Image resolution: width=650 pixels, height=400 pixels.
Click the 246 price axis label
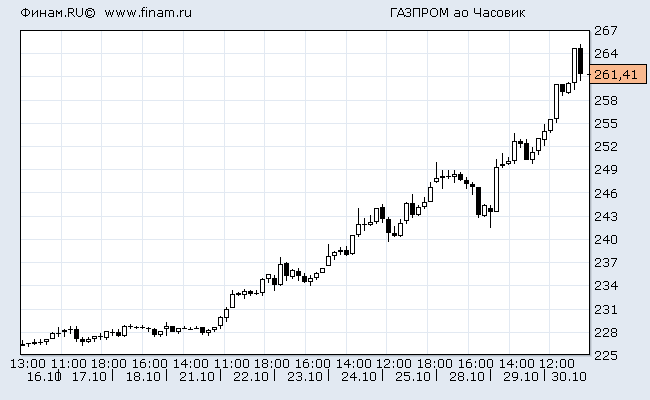click(x=606, y=194)
